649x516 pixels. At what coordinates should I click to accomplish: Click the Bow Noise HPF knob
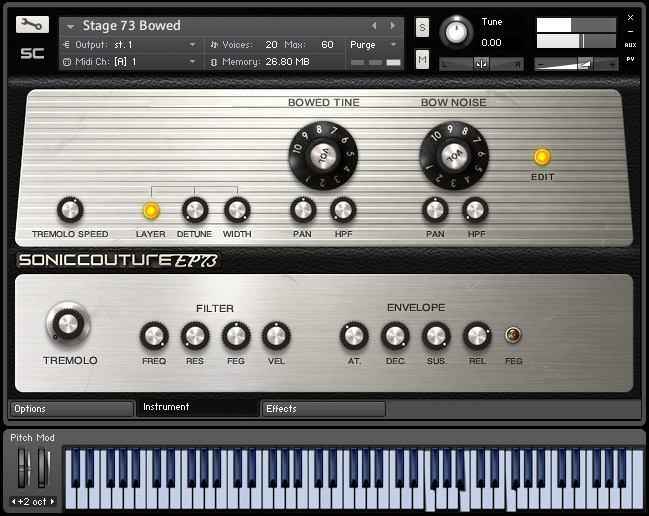475,210
